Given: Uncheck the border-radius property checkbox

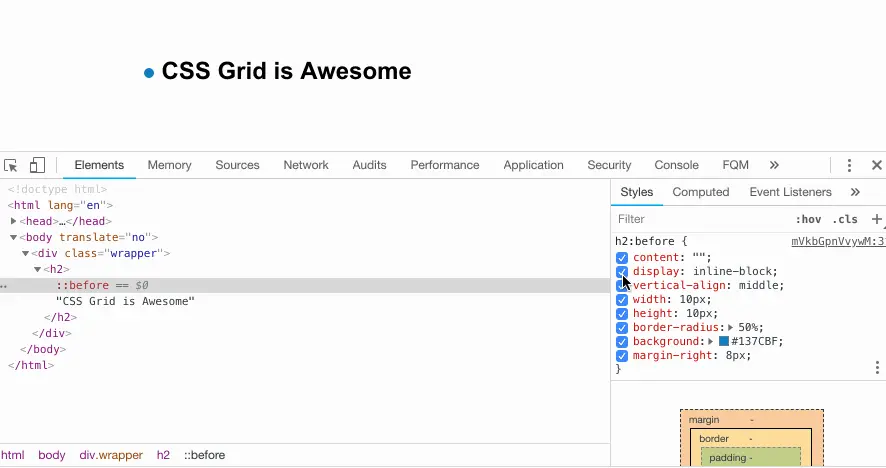Looking at the screenshot, I should point(622,328).
